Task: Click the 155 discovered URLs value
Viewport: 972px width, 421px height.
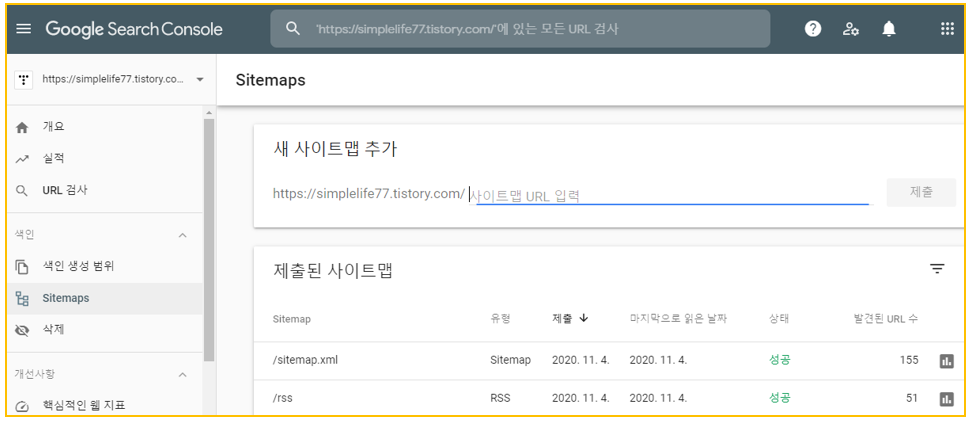Action: point(909,360)
